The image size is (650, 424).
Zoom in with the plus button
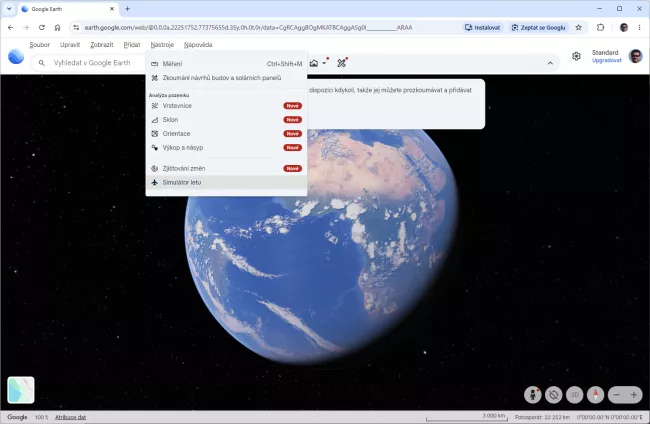tap(634, 395)
